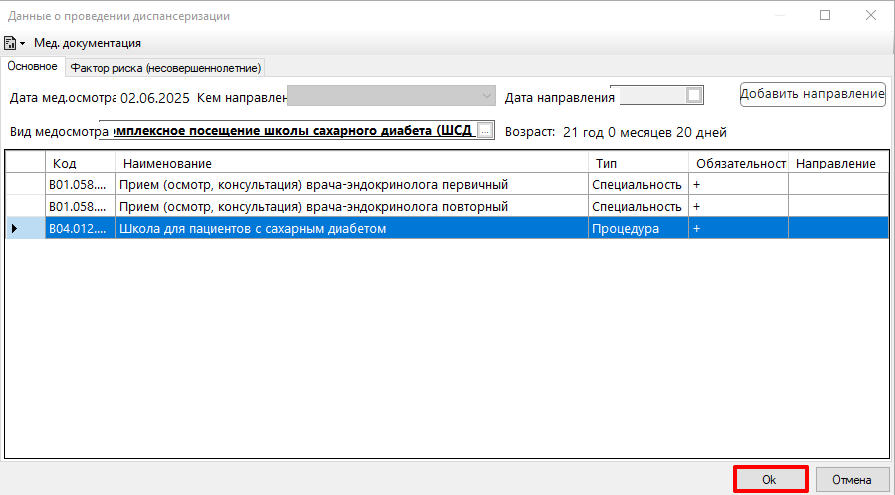Click the ellipsis button beside Вид медосмотра
This screenshot has width=895, height=495.
pos(485,131)
